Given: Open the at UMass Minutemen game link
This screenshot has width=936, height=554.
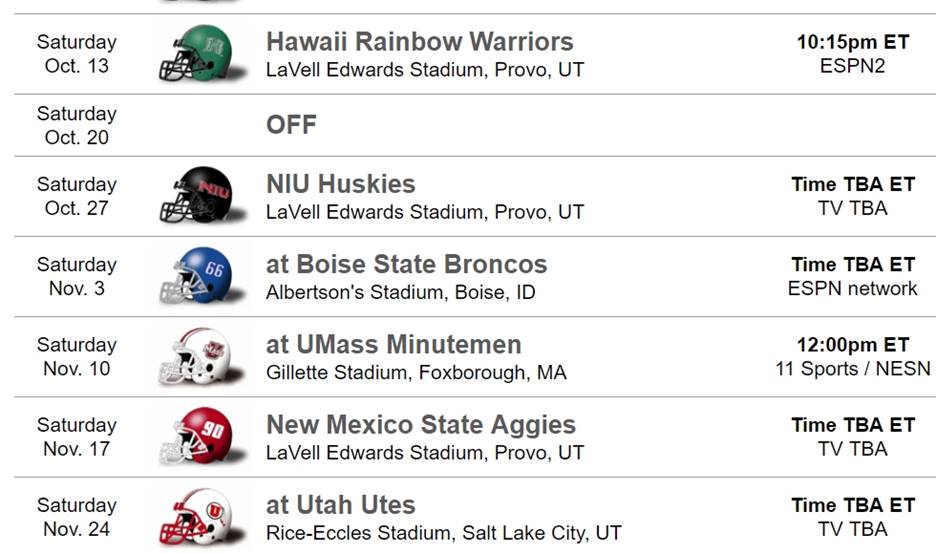Looking at the screenshot, I should [x=393, y=344].
